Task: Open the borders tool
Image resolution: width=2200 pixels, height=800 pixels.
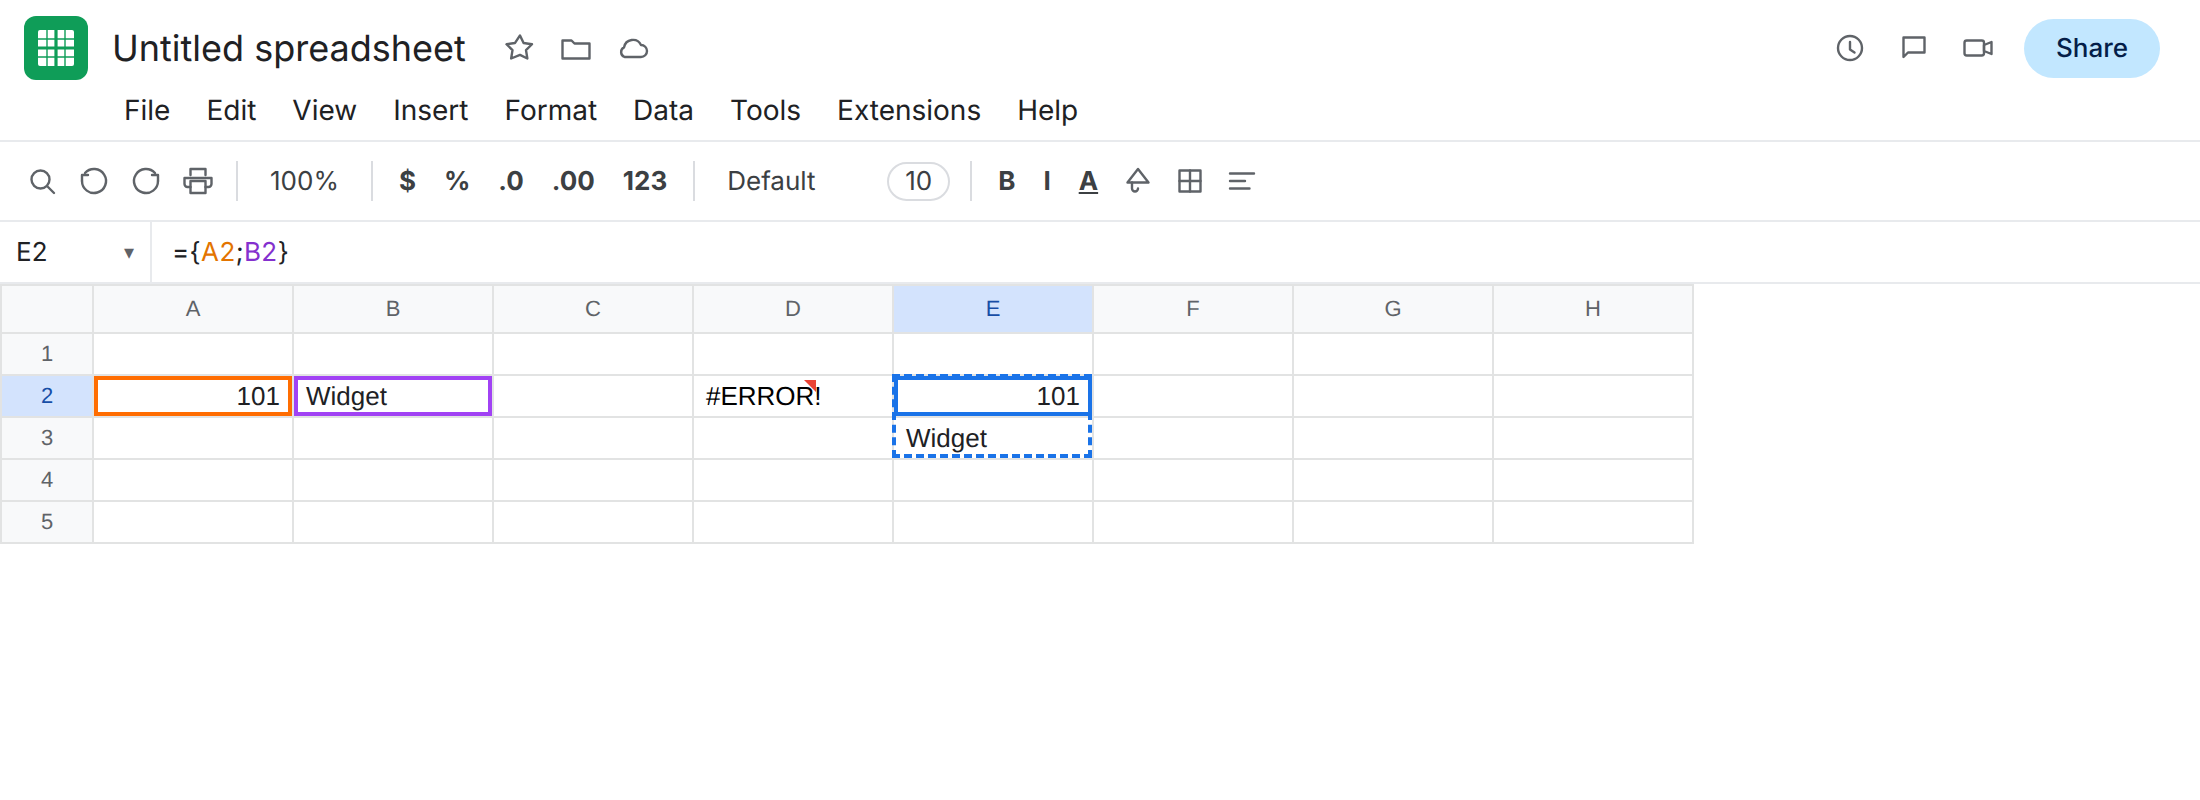Action: coord(1190,181)
